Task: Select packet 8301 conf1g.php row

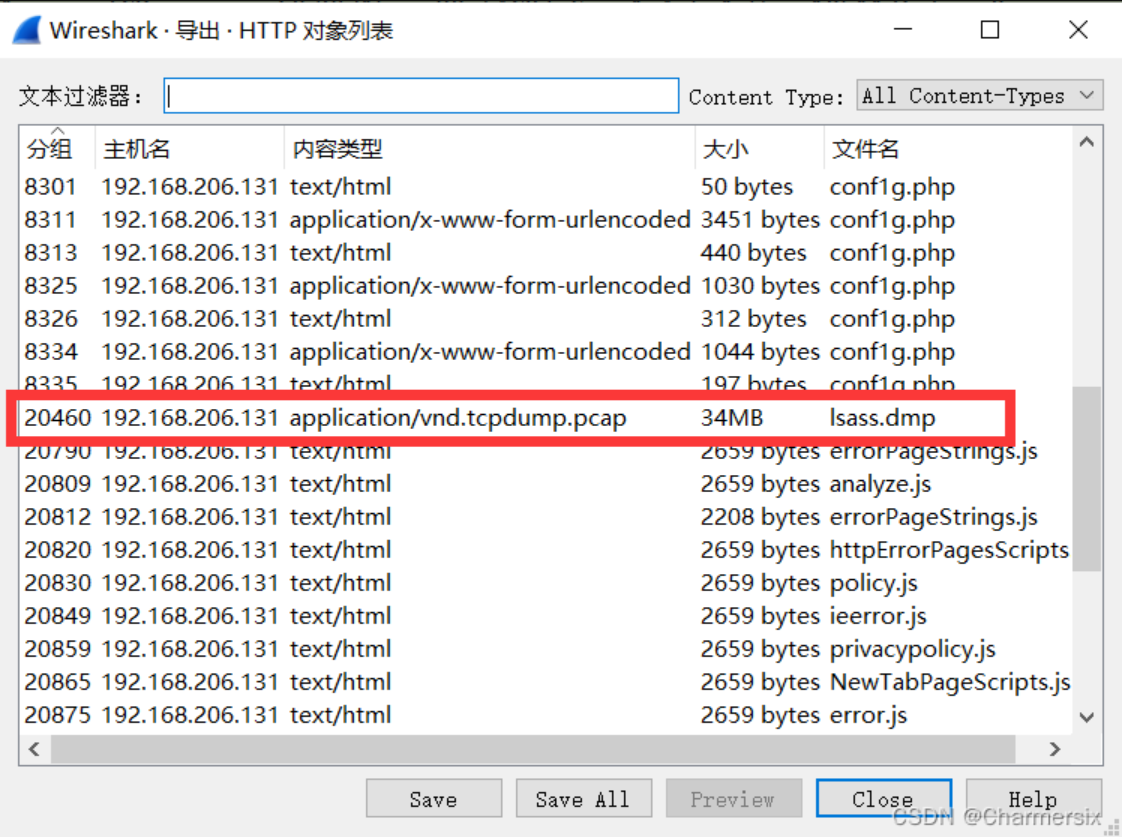Action: [x=547, y=187]
